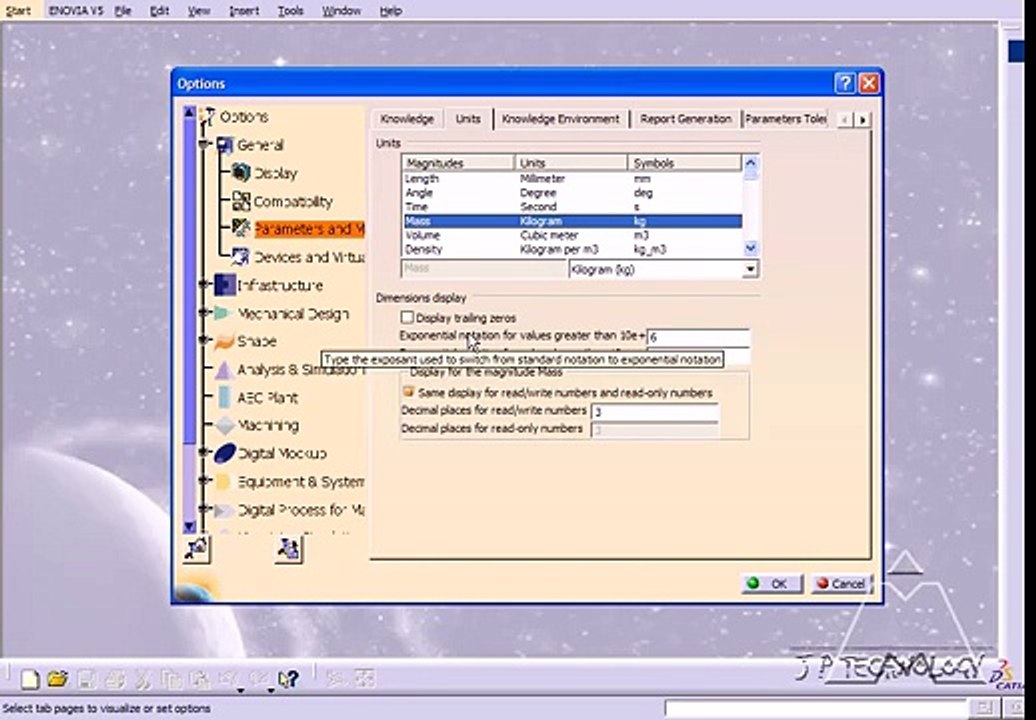Select the Units tab
The width and height of the screenshot is (1036, 720).
(468, 119)
